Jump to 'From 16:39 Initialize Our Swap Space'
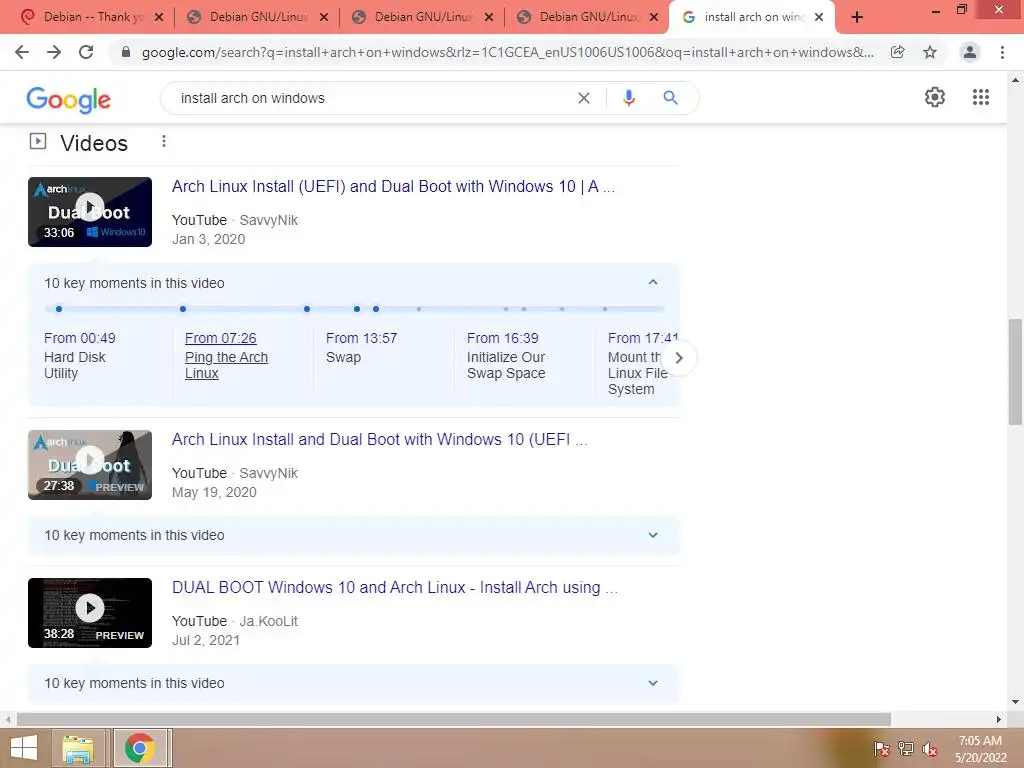1024x768 pixels. 506,355
